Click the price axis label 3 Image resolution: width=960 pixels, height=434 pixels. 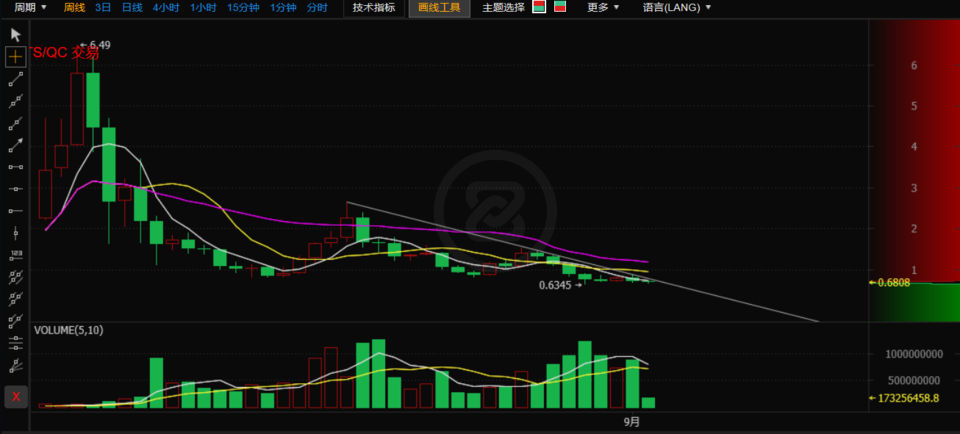pos(913,187)
